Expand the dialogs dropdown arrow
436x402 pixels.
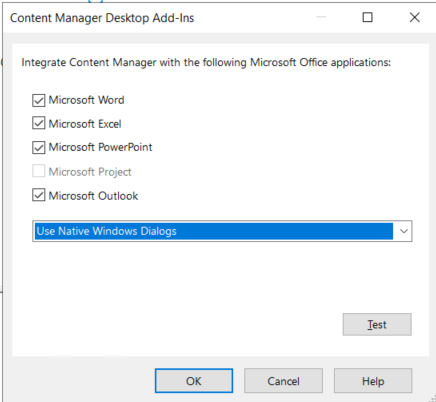(404, 231)
